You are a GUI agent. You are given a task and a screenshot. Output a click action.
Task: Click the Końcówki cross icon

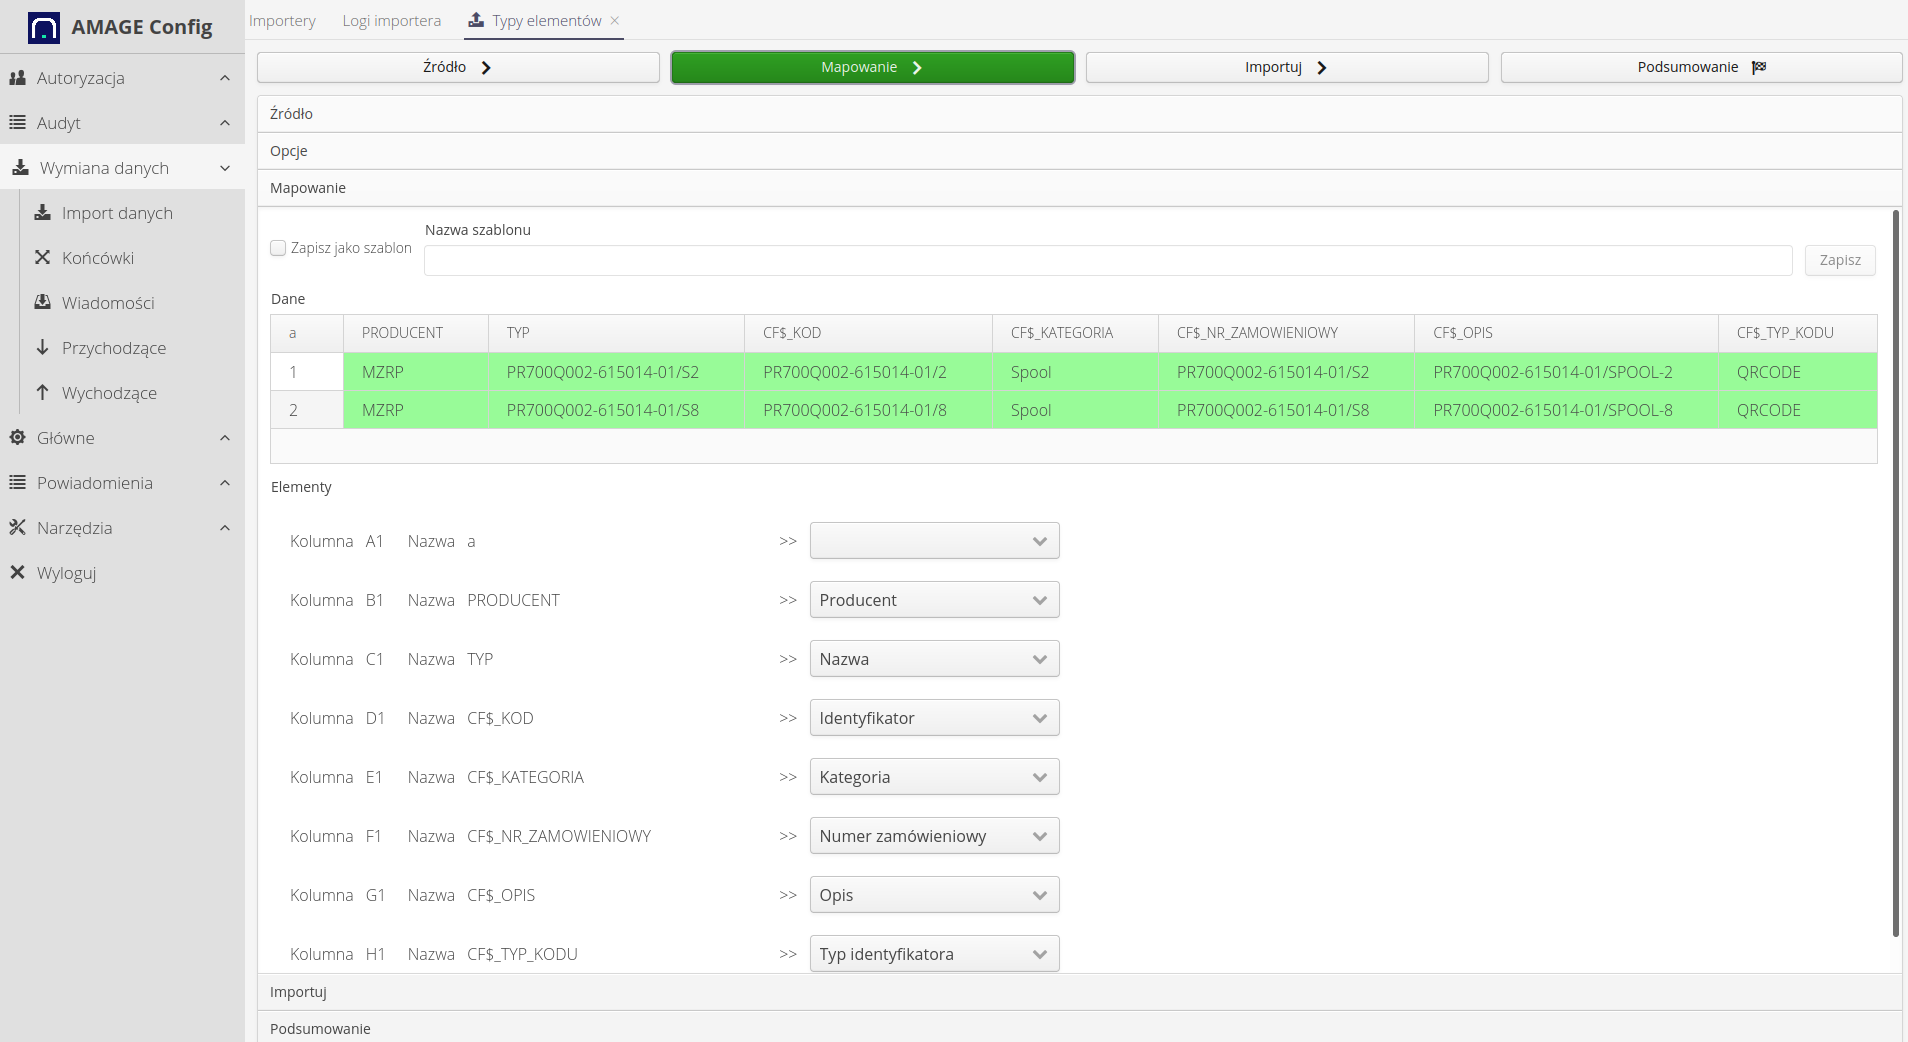tap(42, 258)
